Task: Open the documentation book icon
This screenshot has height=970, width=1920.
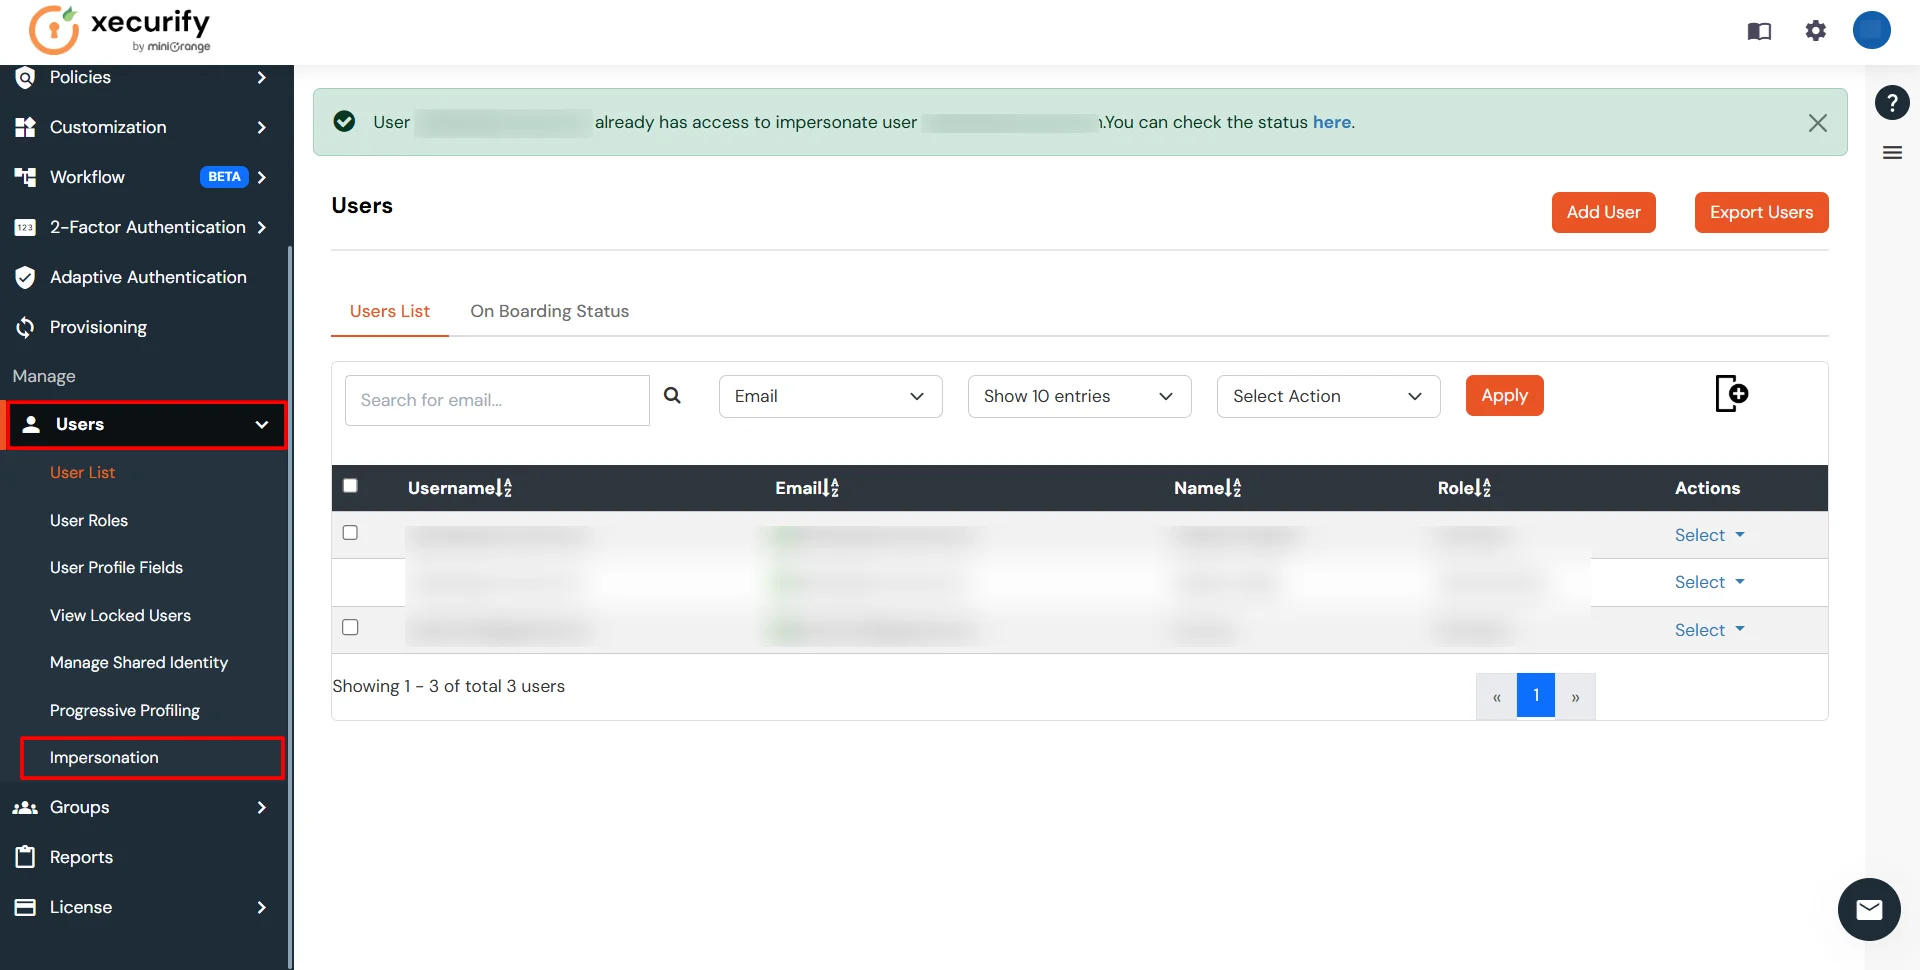Action: [1760, 31]
